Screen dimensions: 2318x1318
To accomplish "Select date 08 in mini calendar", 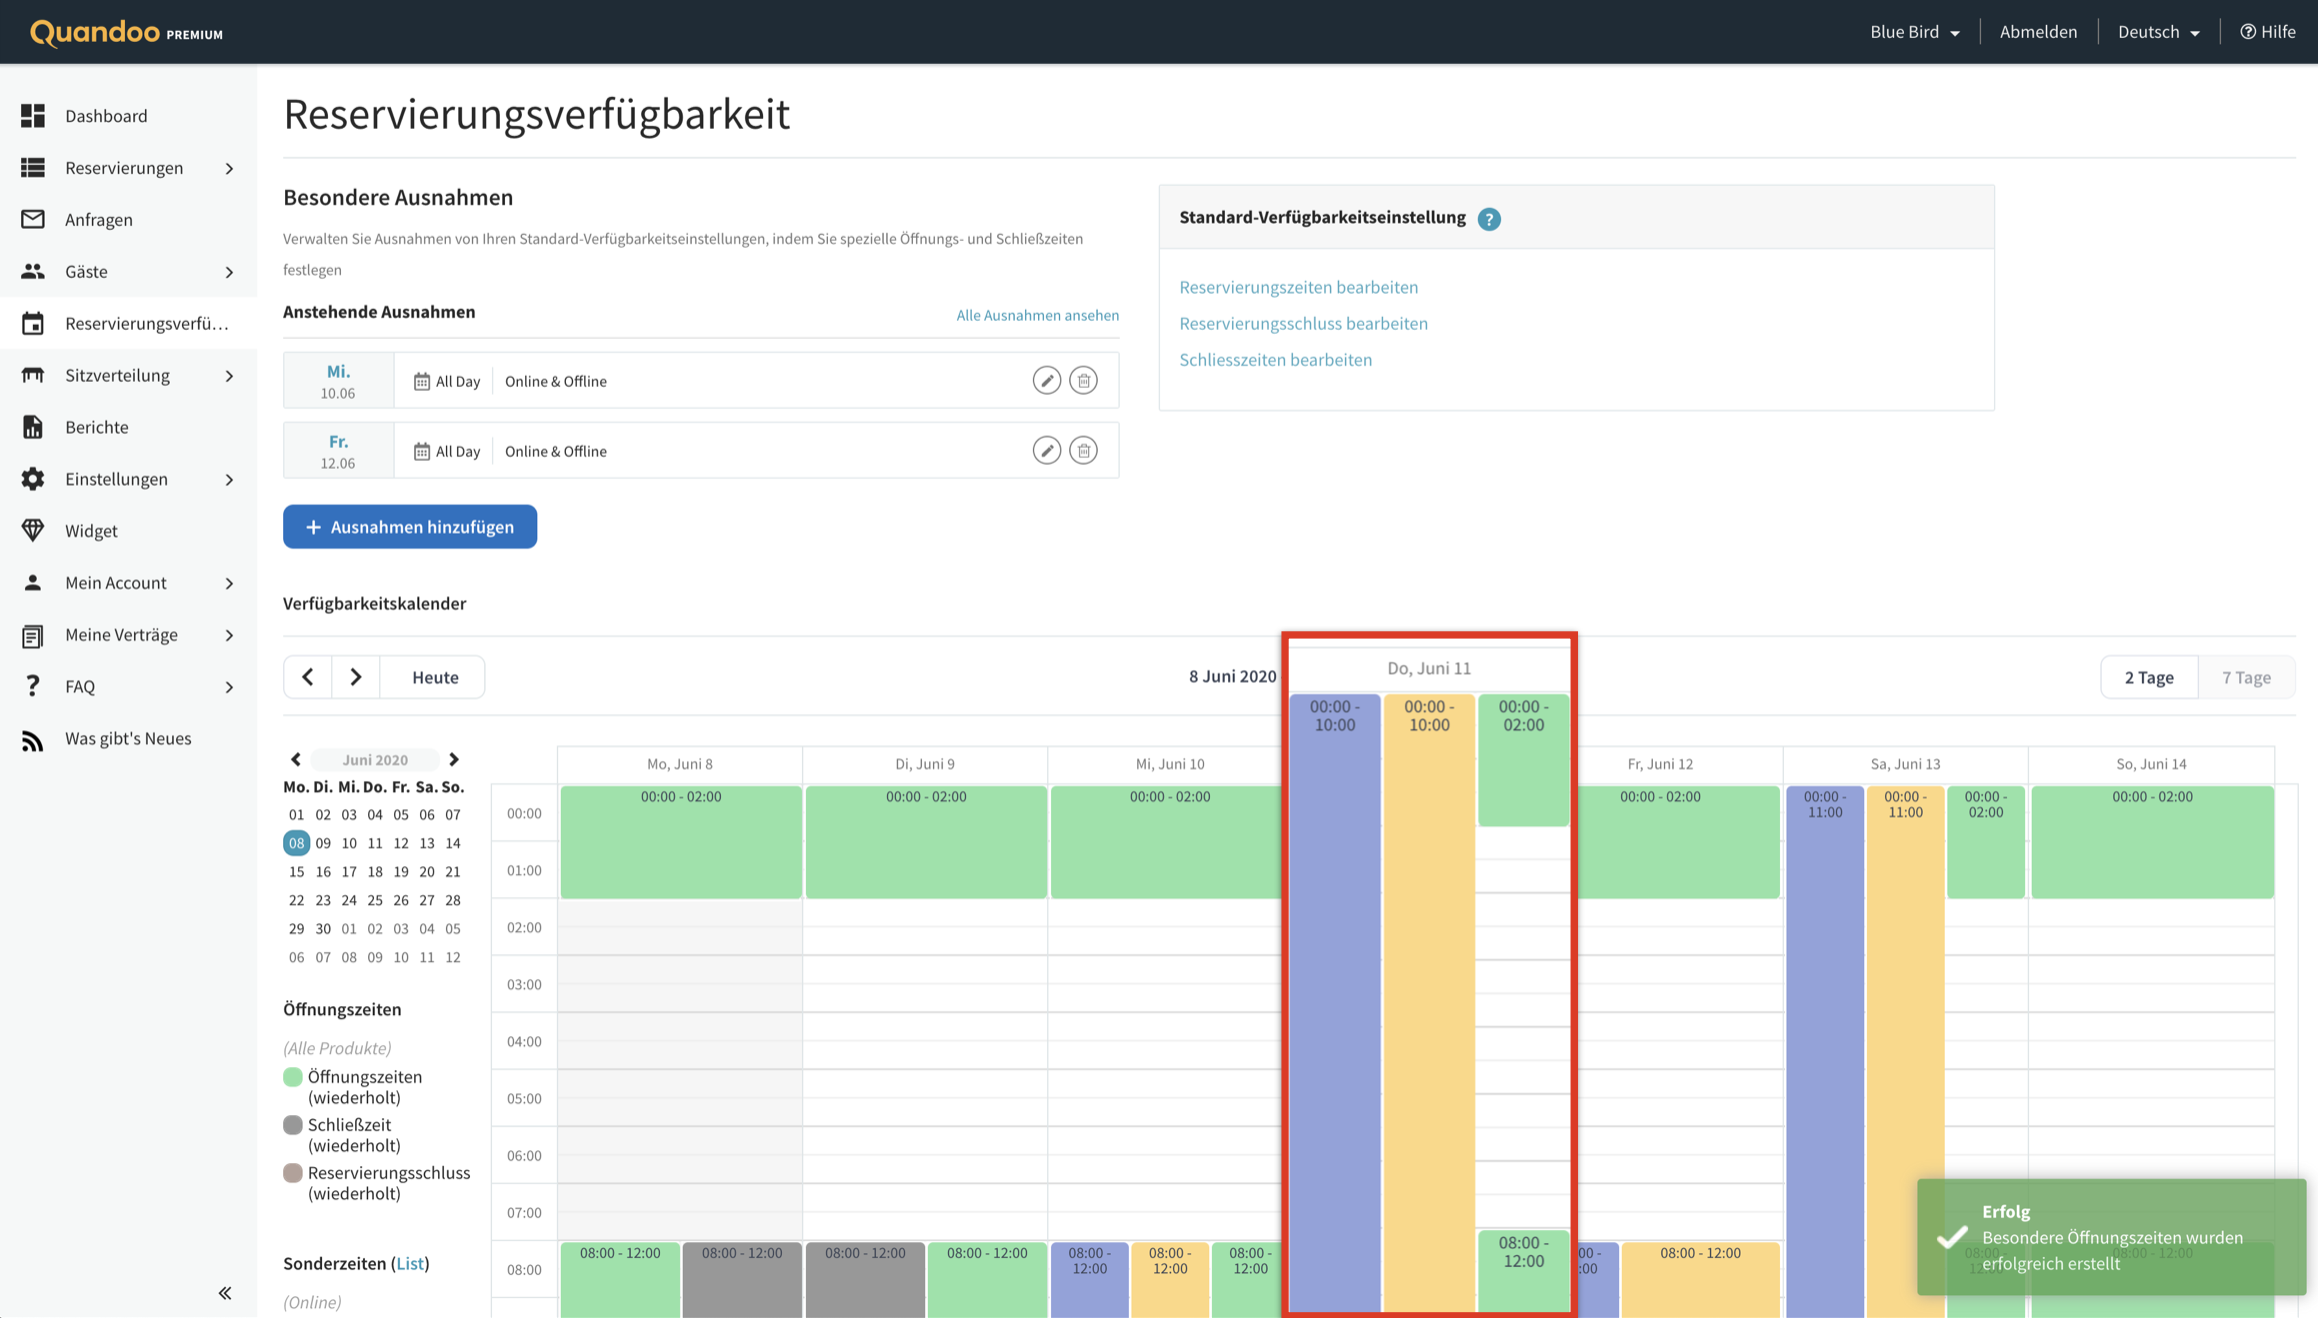I will point(296,843).
